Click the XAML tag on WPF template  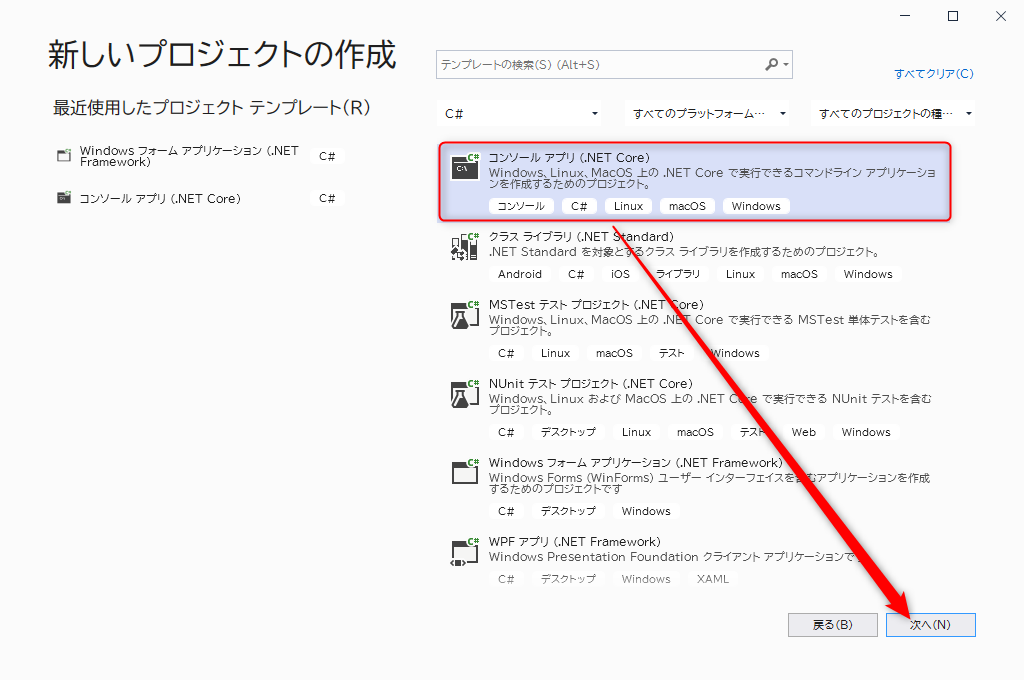(x=712, y=579)
